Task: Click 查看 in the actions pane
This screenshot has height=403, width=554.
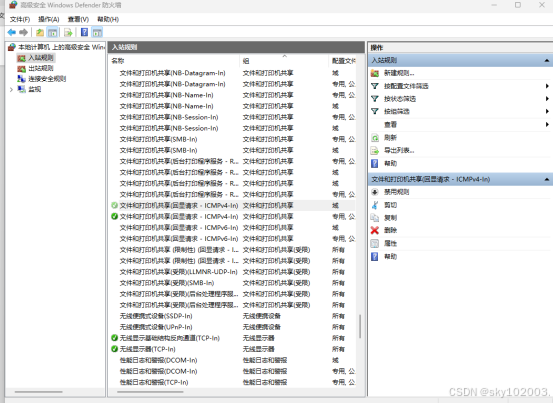Action: pyautogui.click(x=390, y=124)
